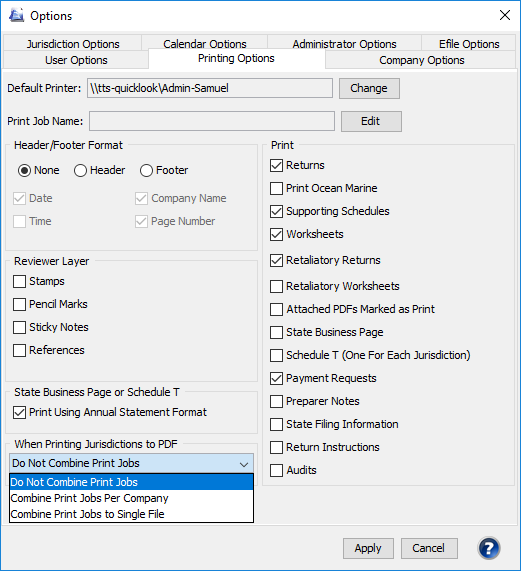Click the Options app icon in title bar
This screenshot has height=571, width=521.
point(16,15)
